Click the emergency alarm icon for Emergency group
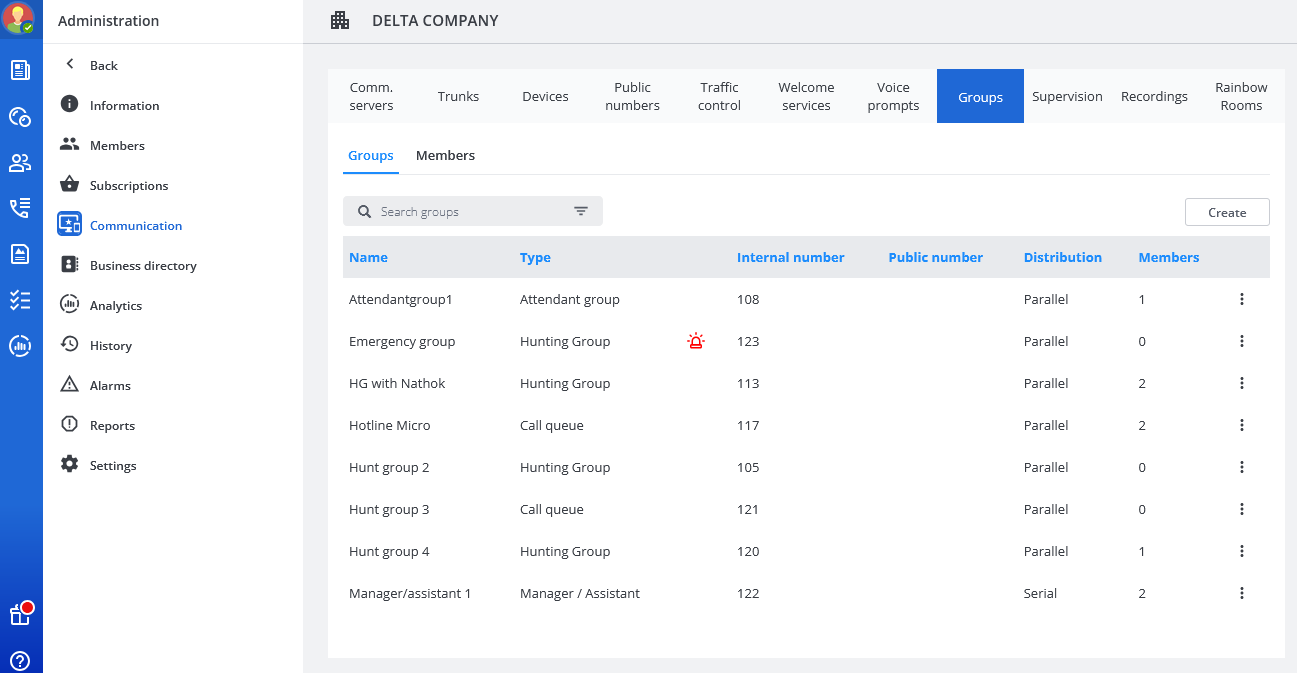 [x=696, y=341]
